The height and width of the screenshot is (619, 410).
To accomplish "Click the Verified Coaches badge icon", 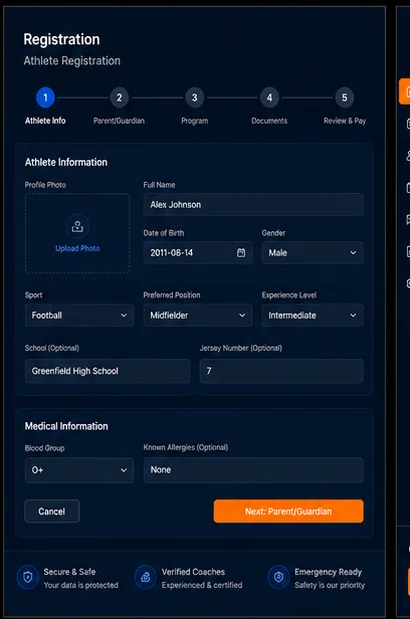I will [146, 578].
